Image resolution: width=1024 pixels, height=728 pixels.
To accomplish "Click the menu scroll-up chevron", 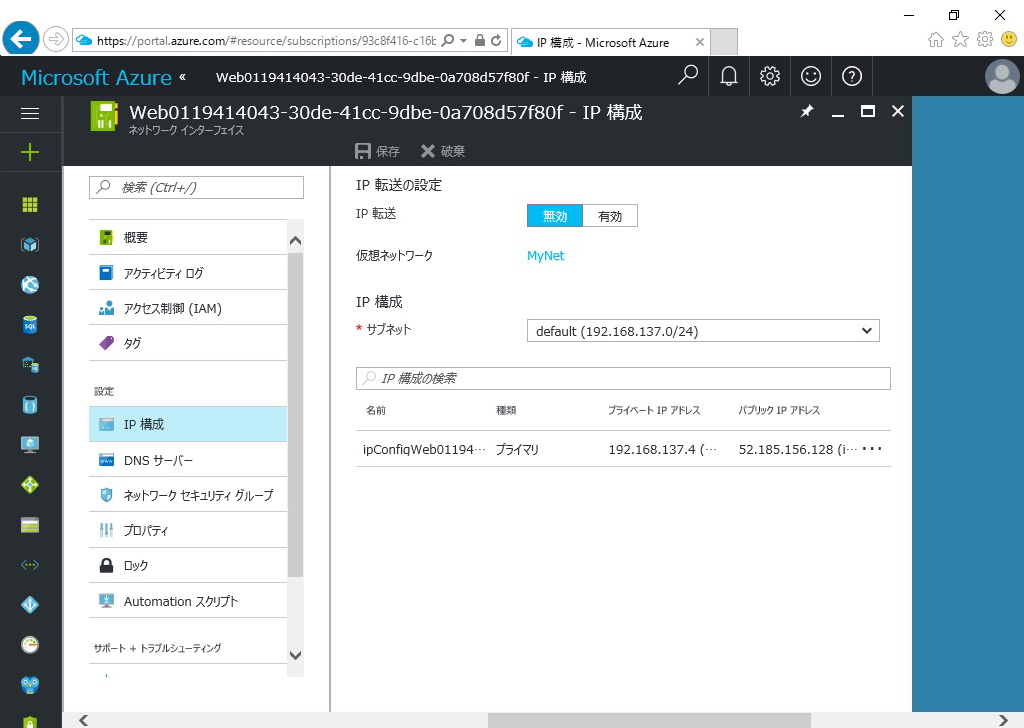I will 295,241.
